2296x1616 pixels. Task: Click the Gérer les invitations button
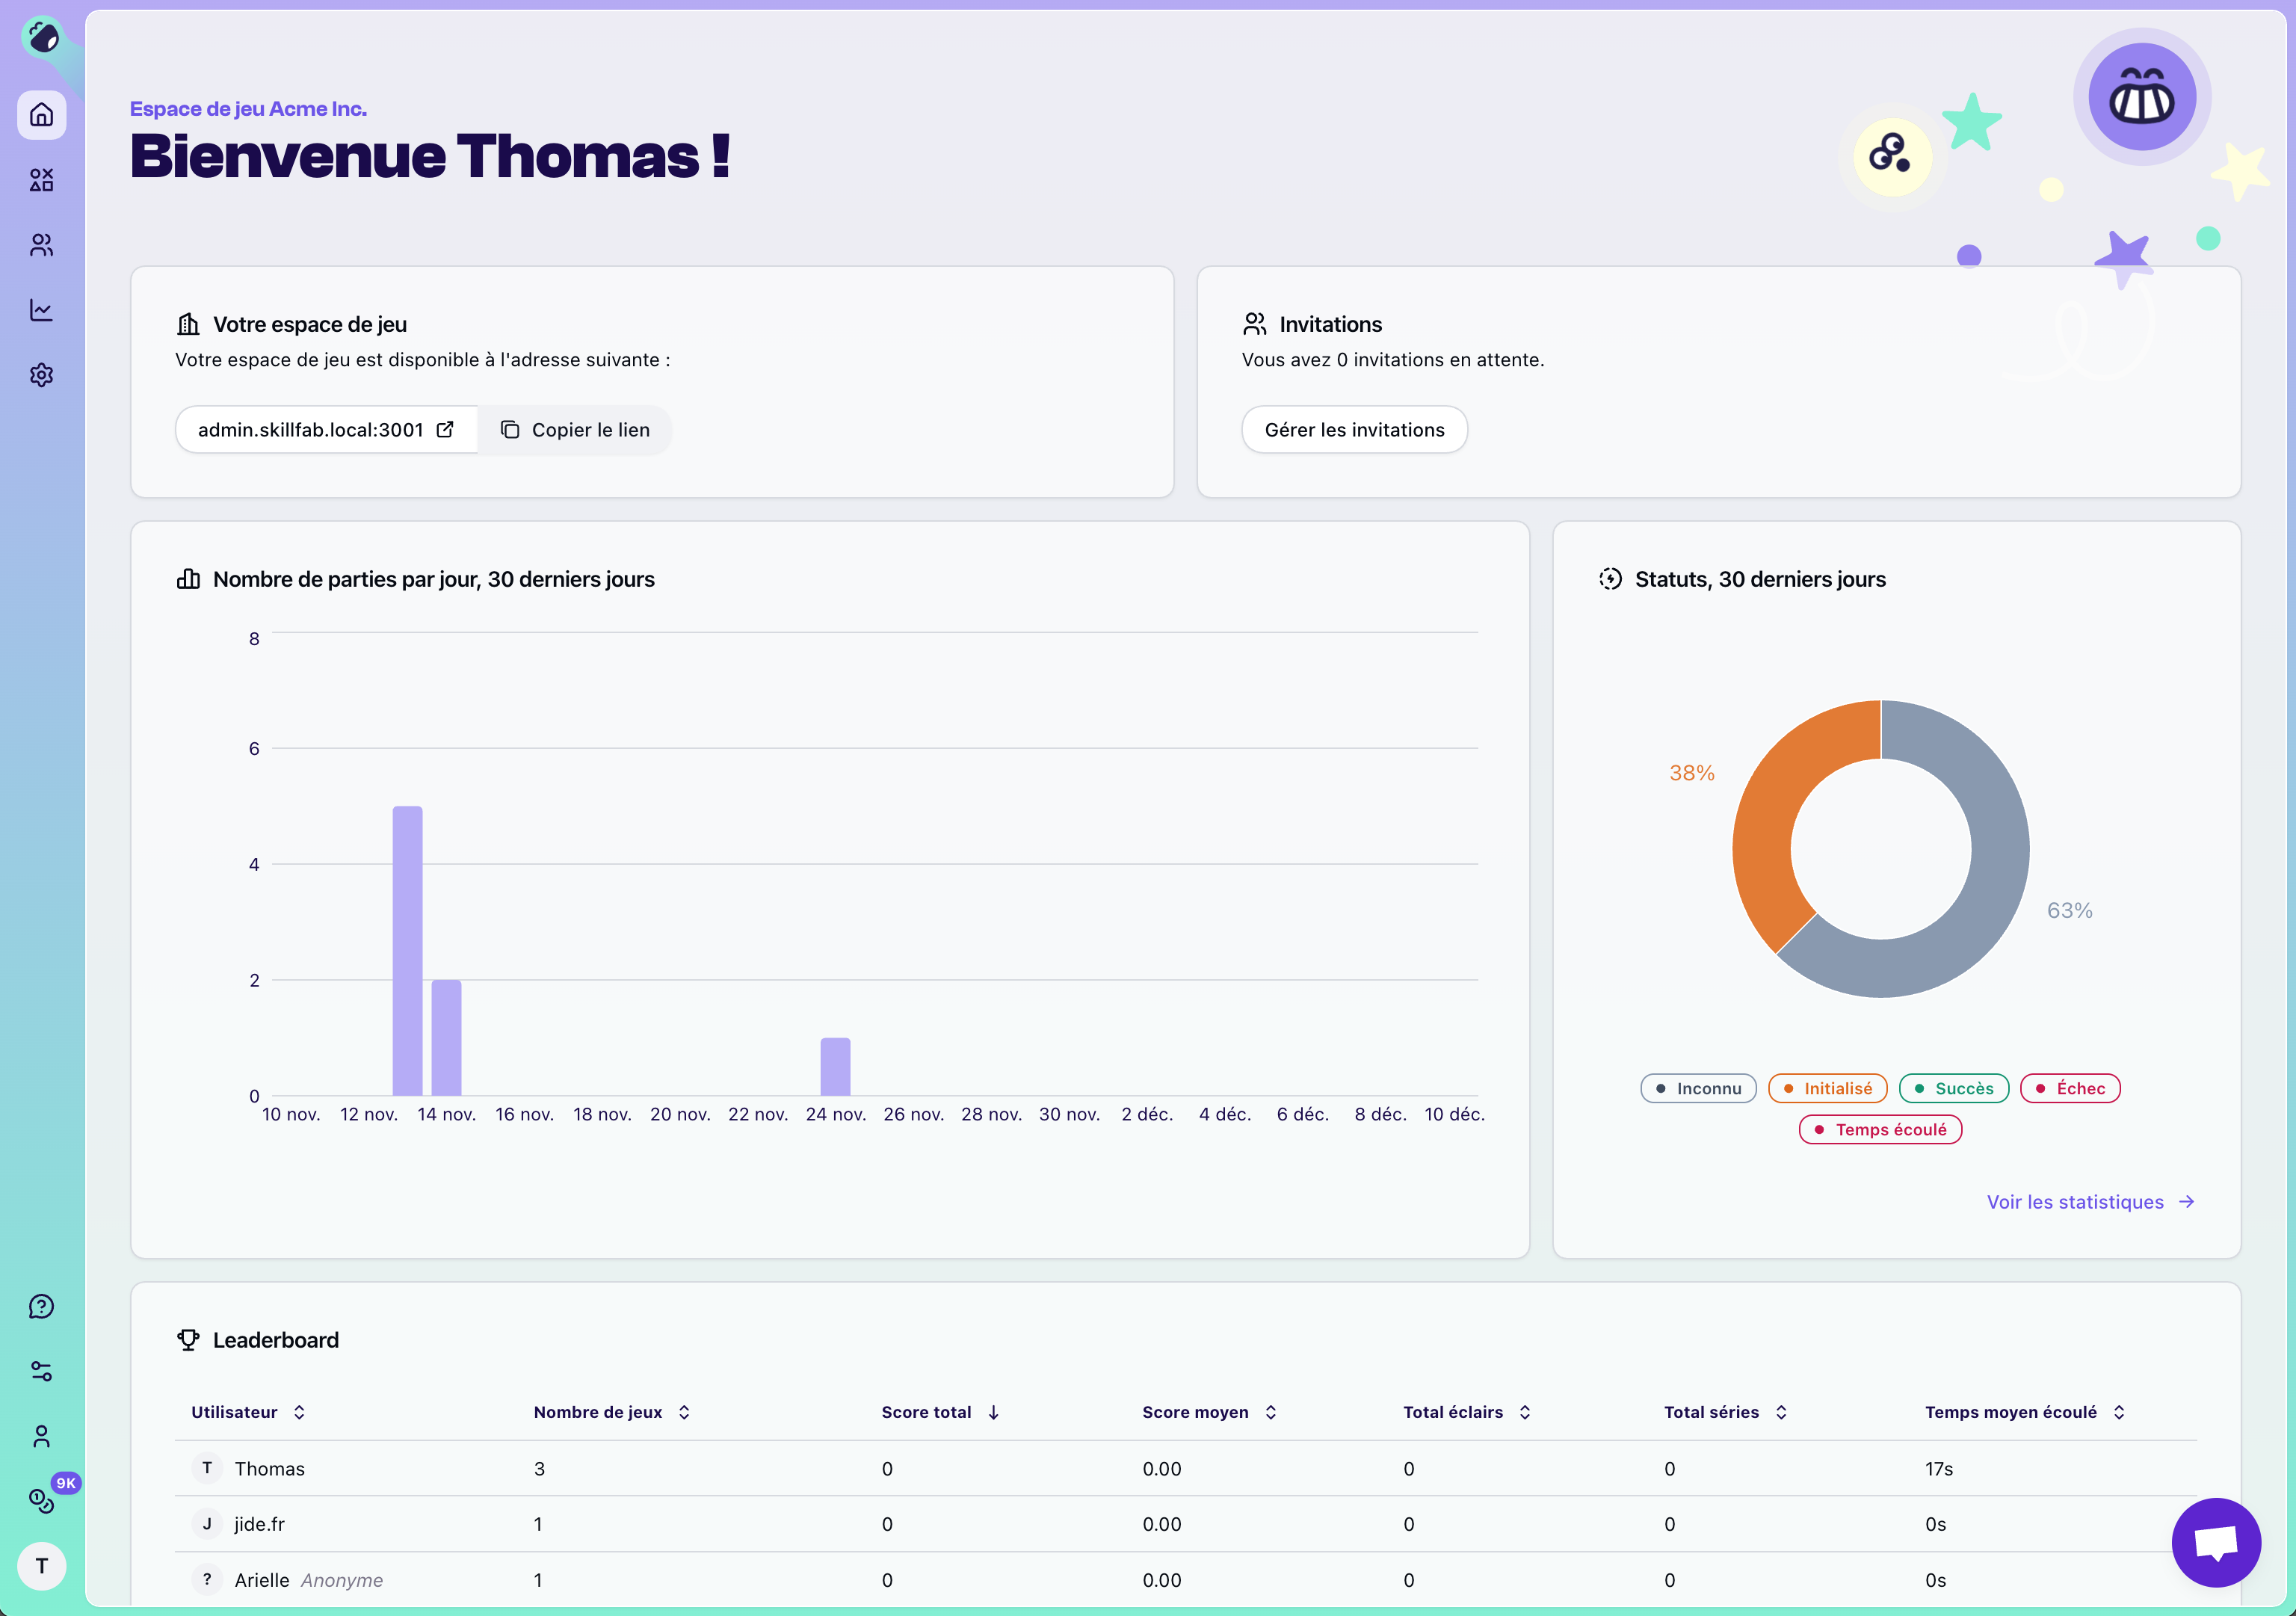point(1354,430)
